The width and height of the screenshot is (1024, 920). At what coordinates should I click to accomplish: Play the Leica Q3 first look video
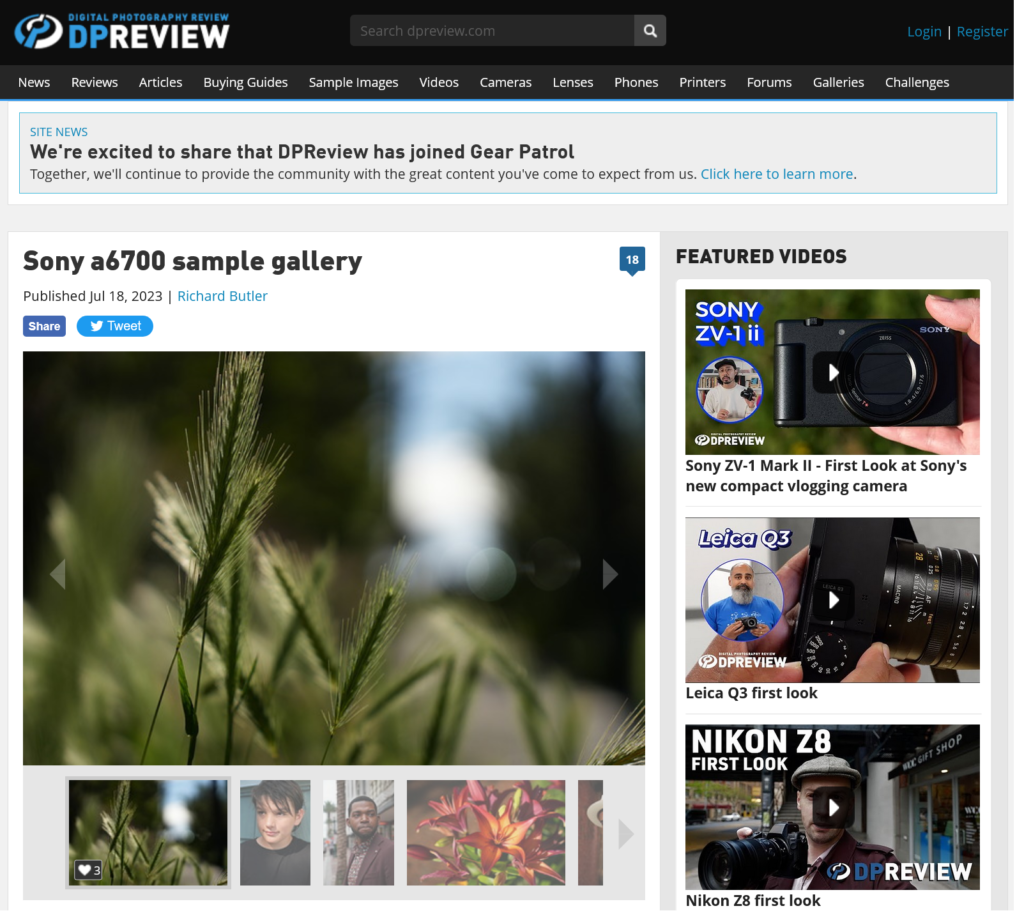pos(832,600)
